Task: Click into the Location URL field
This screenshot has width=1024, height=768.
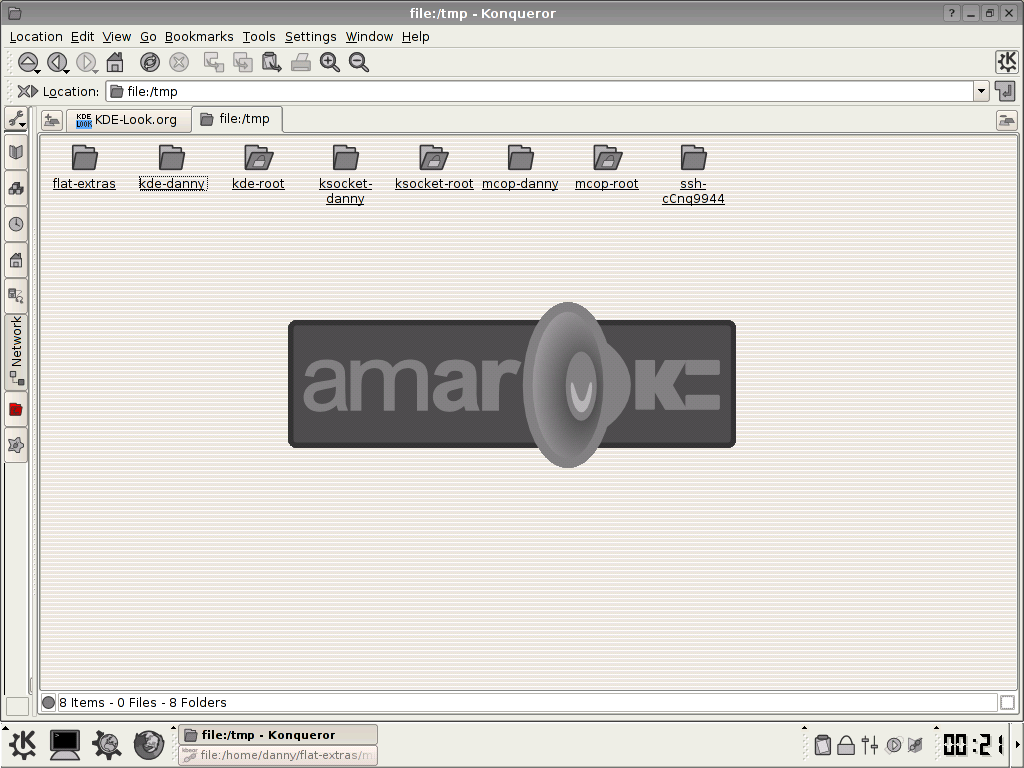Action: (x=539, y=91)
